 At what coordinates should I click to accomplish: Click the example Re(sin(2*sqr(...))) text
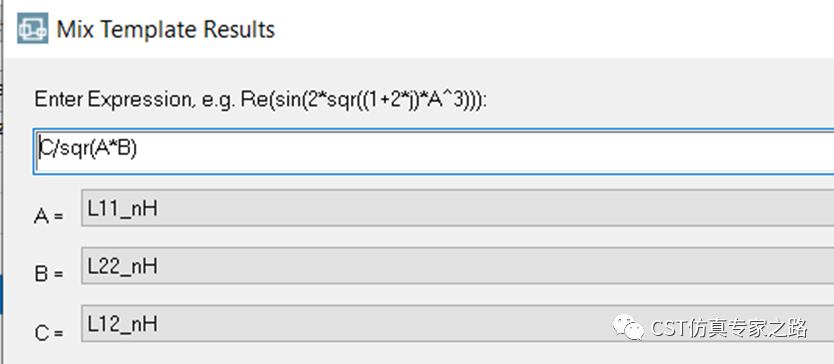pyautogui.click(x=362, y=100)
